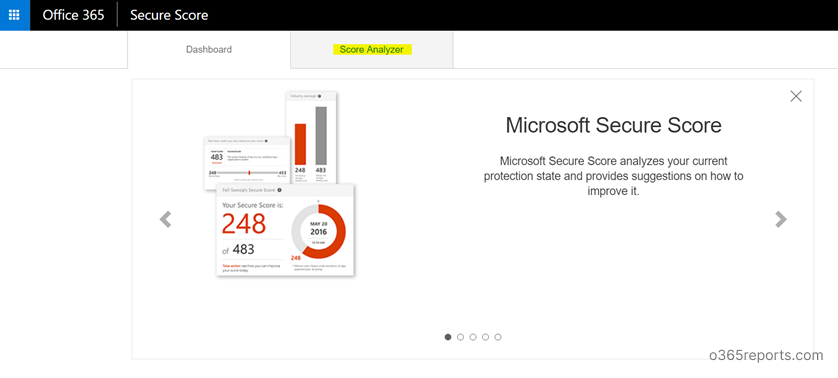This screenshot has width=838, height=378.
Task: Click info icon beside improve your score heading
Action: pos(266,141)
